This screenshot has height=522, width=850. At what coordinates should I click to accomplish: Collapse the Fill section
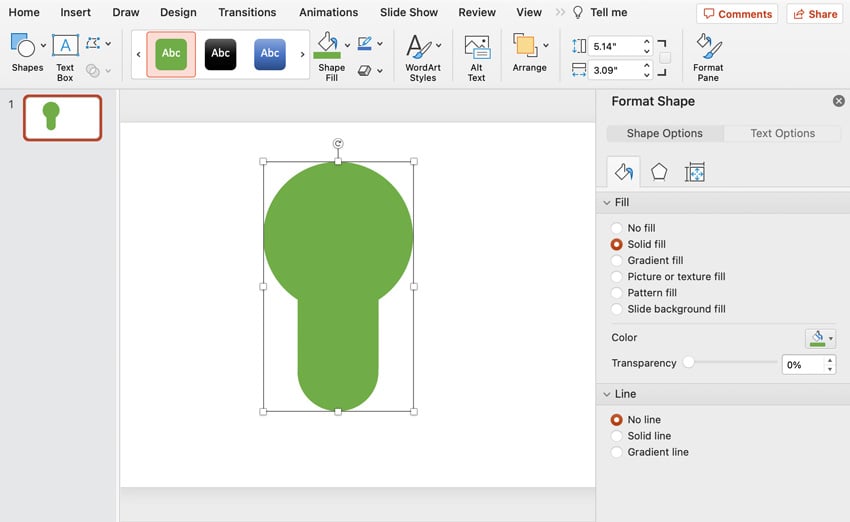coord(606,203)
